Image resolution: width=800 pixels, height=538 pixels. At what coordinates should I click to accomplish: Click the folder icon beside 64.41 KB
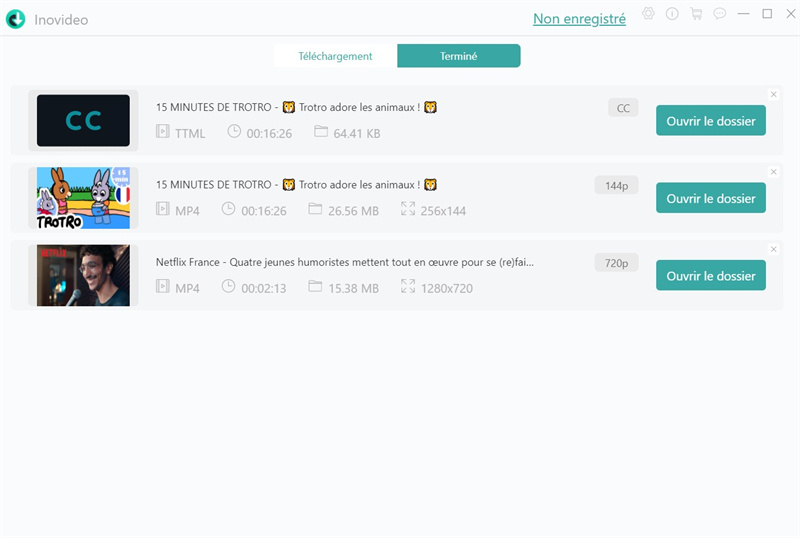coord(321,132)
